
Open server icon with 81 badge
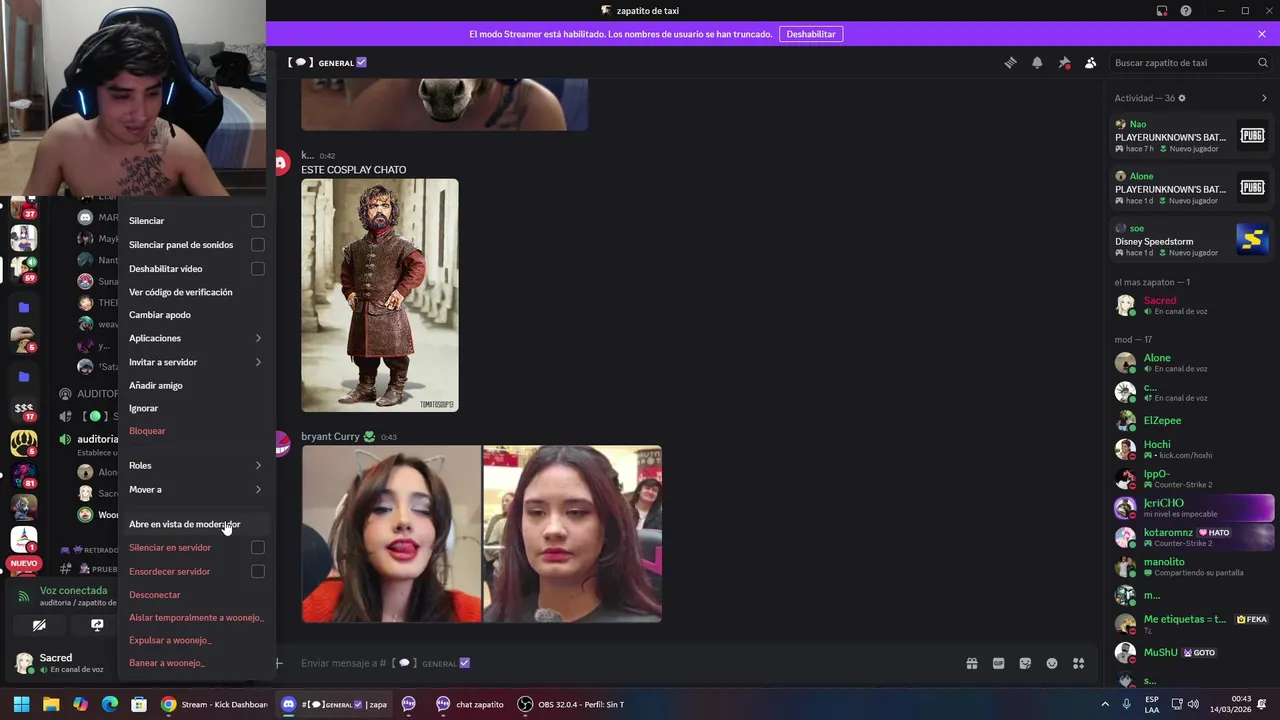tap(23, 475)
